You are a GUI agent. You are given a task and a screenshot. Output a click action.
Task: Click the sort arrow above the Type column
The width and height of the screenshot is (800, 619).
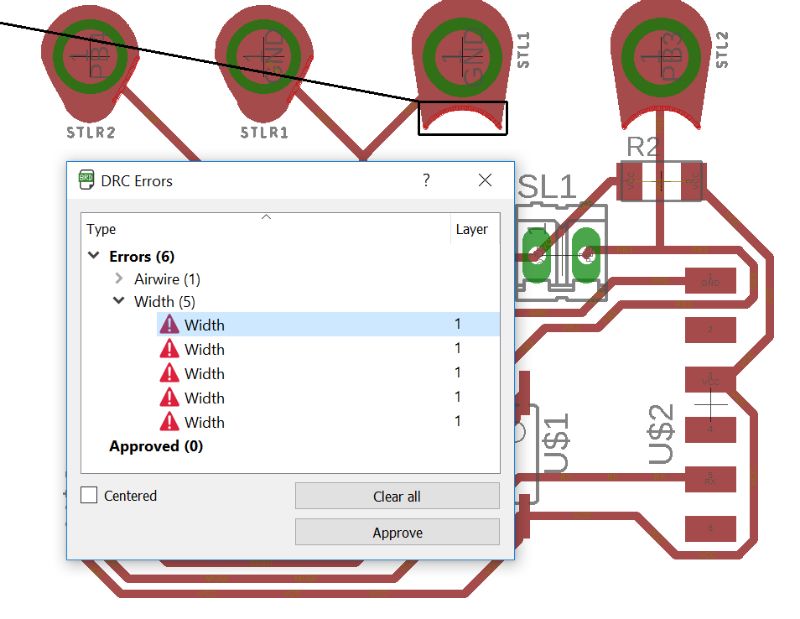click(266, 217)
